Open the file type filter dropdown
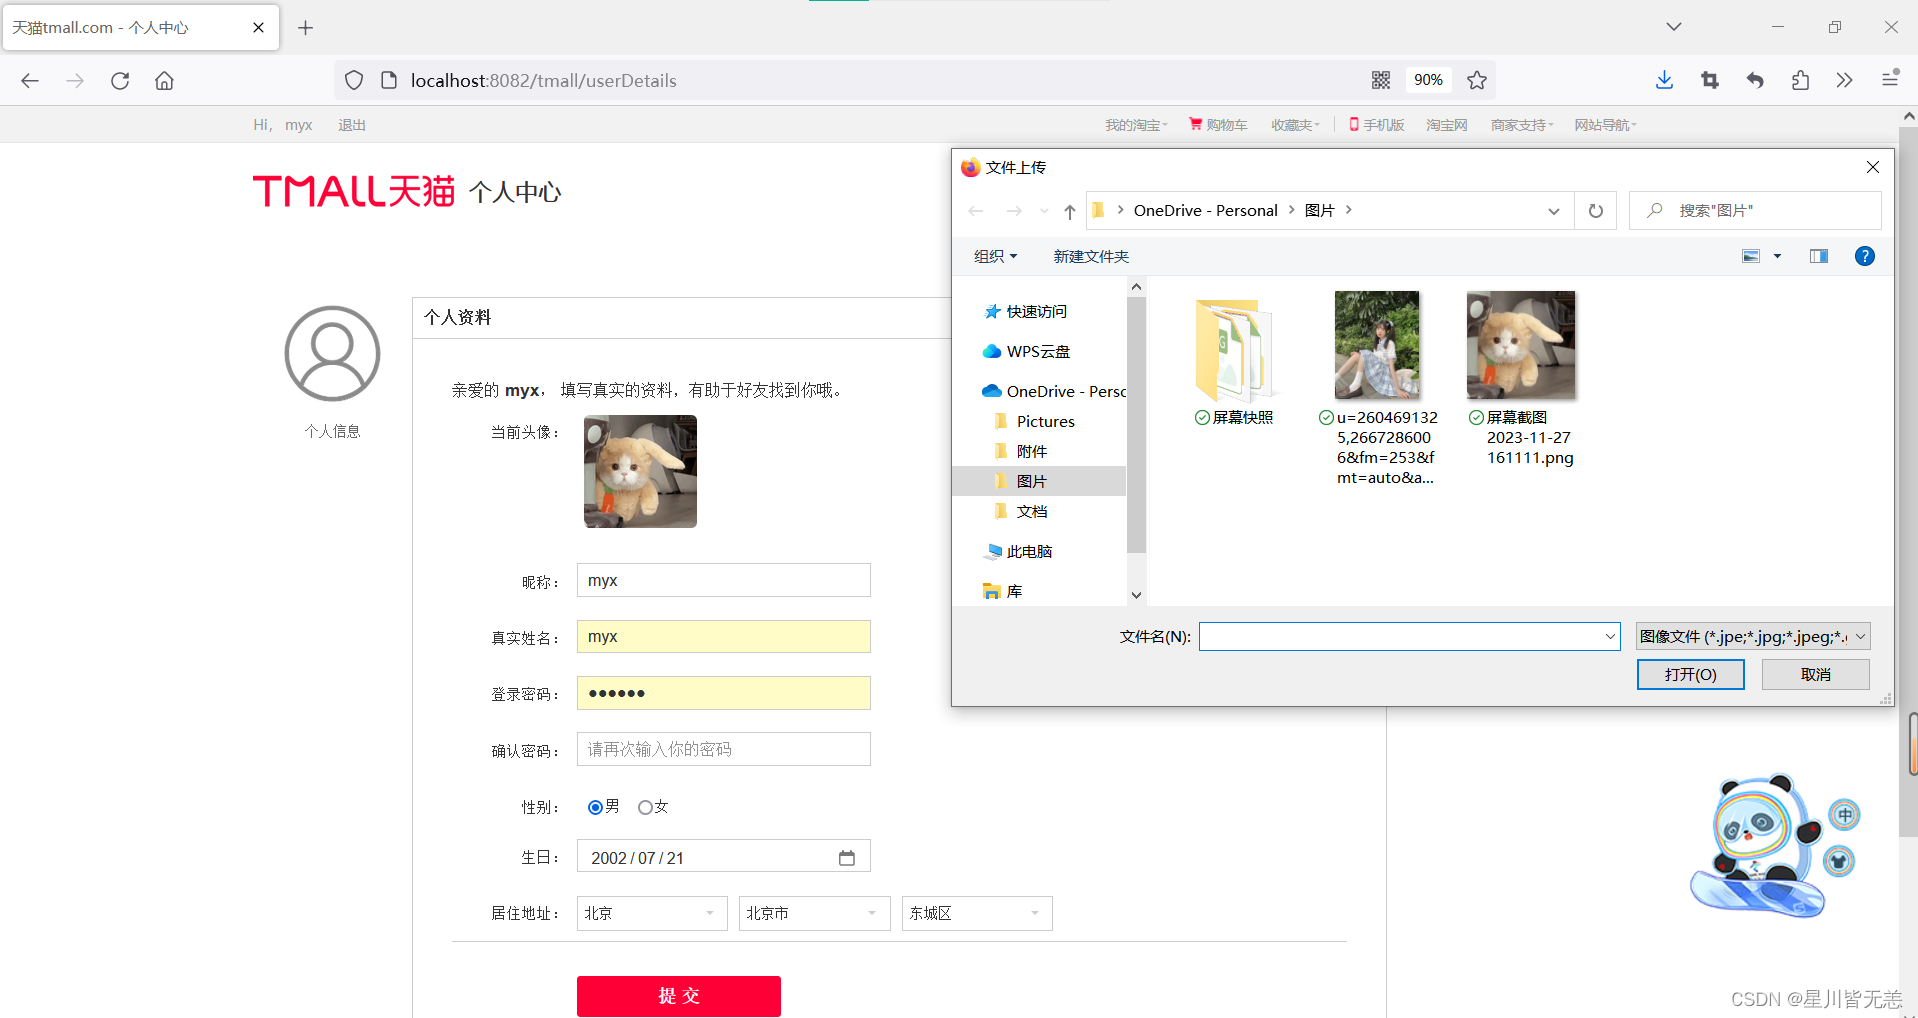 [x=1753, y=637]
